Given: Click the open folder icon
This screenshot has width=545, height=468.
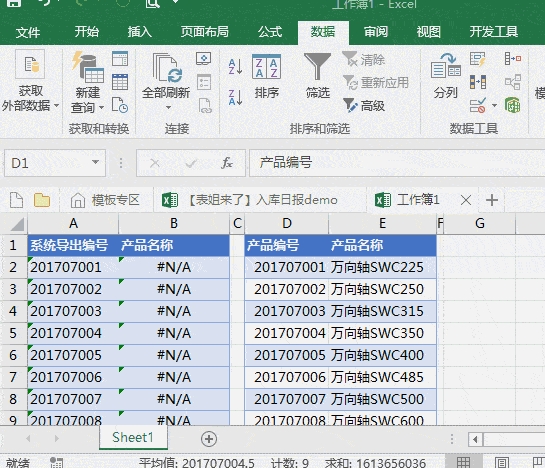Looking at the screenshot, I should click(42, 200).
